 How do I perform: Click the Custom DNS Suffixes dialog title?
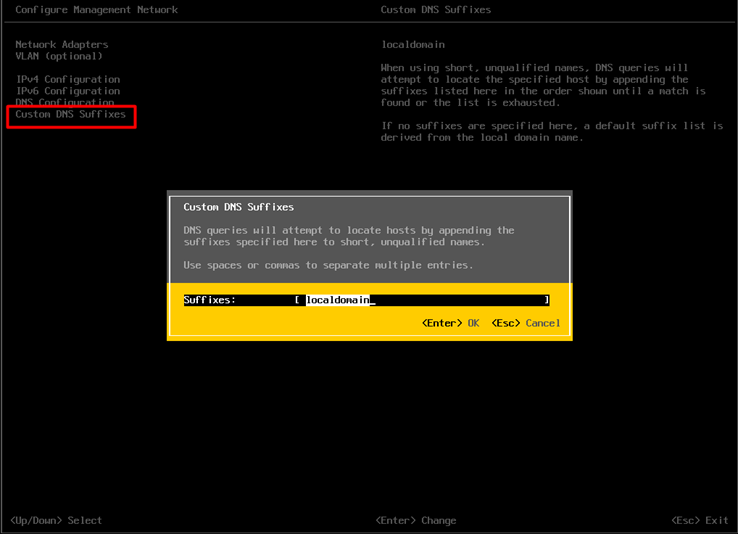(239, 207)
